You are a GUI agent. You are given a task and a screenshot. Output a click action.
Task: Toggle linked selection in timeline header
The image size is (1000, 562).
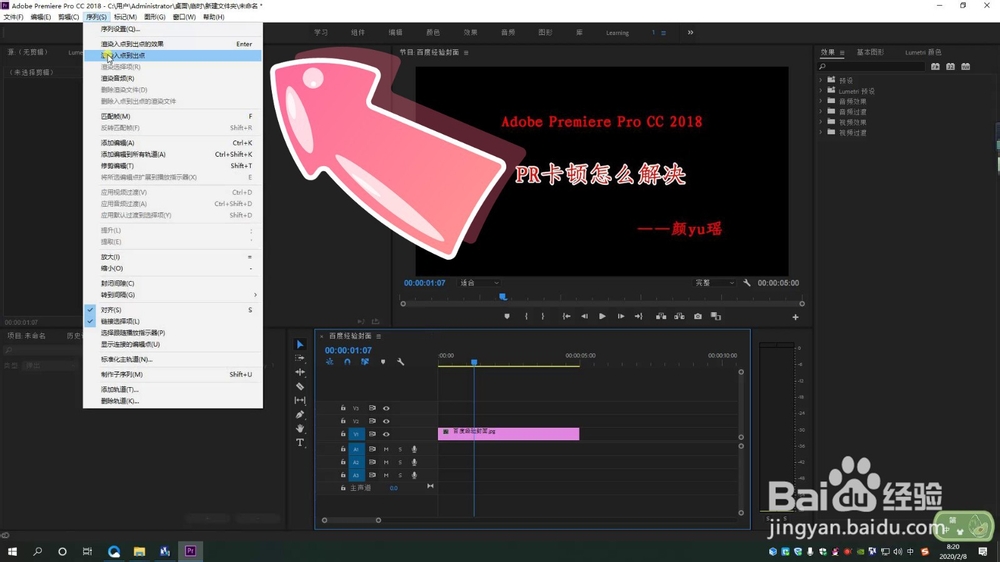365,362
